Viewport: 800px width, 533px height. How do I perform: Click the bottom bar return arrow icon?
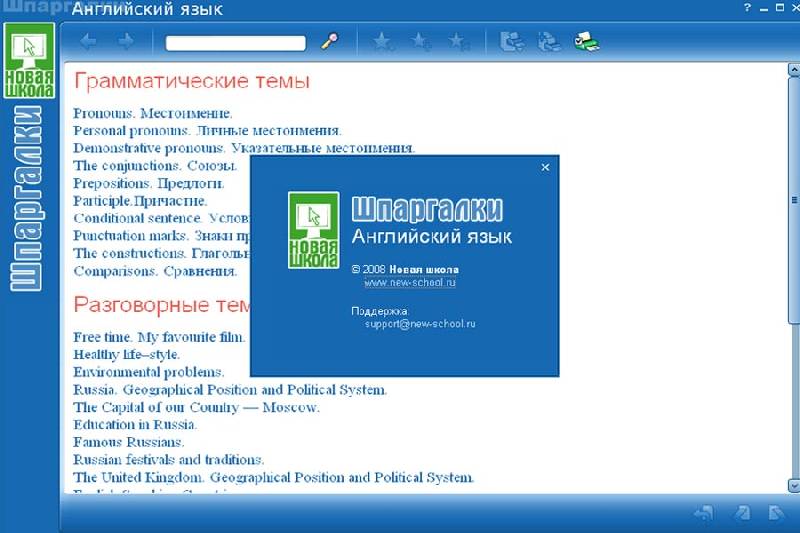[705, 513]
